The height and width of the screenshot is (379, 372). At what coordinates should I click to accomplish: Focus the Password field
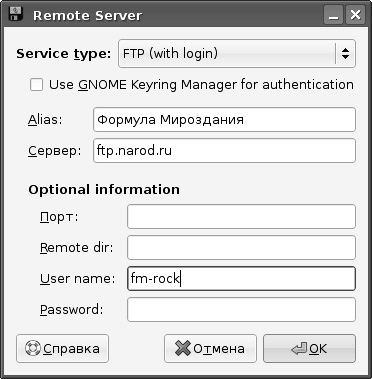[241, 310]
